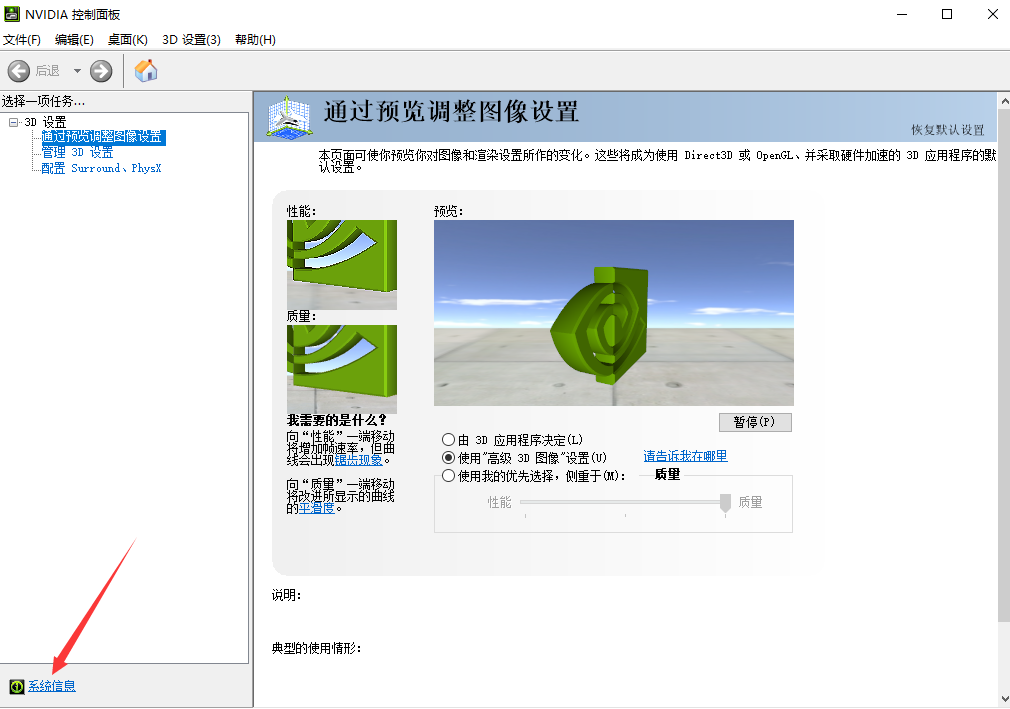1010x709 pixels.
Task: Click the Back arrow button
Action: pyautogui.click(x=19, y=71)
